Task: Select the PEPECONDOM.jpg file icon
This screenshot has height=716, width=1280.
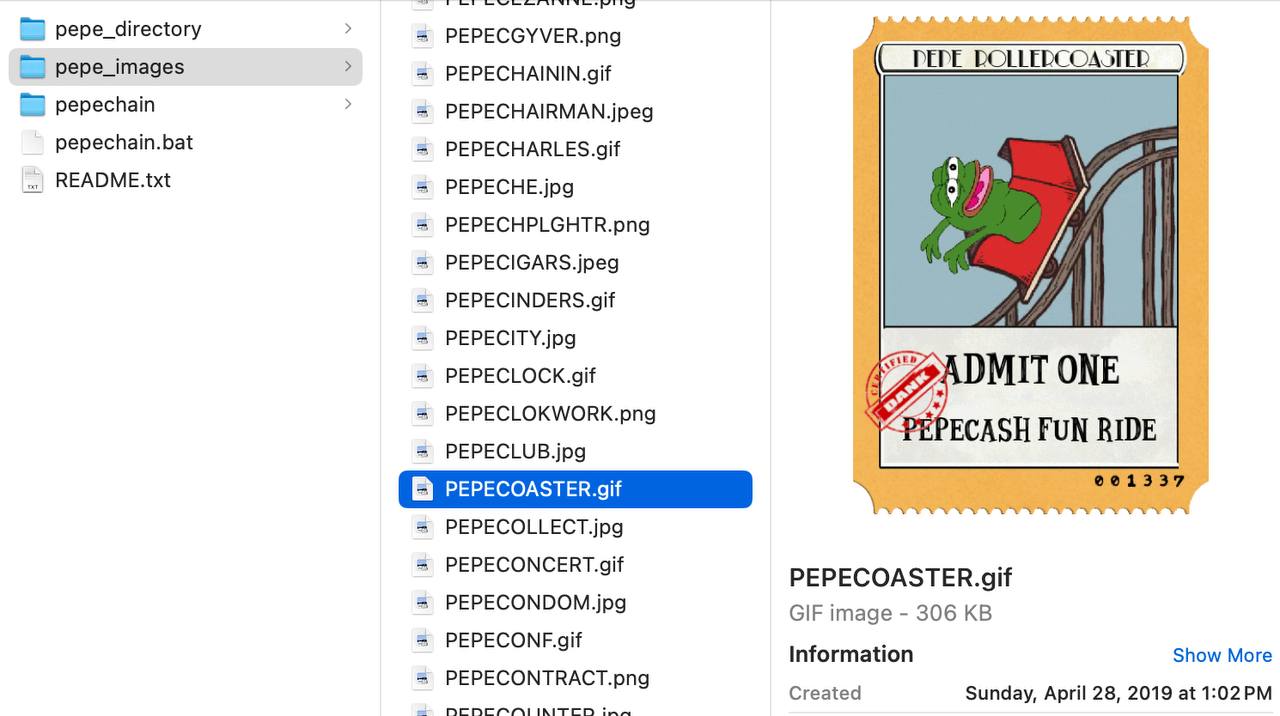Action: coord(423,603)
